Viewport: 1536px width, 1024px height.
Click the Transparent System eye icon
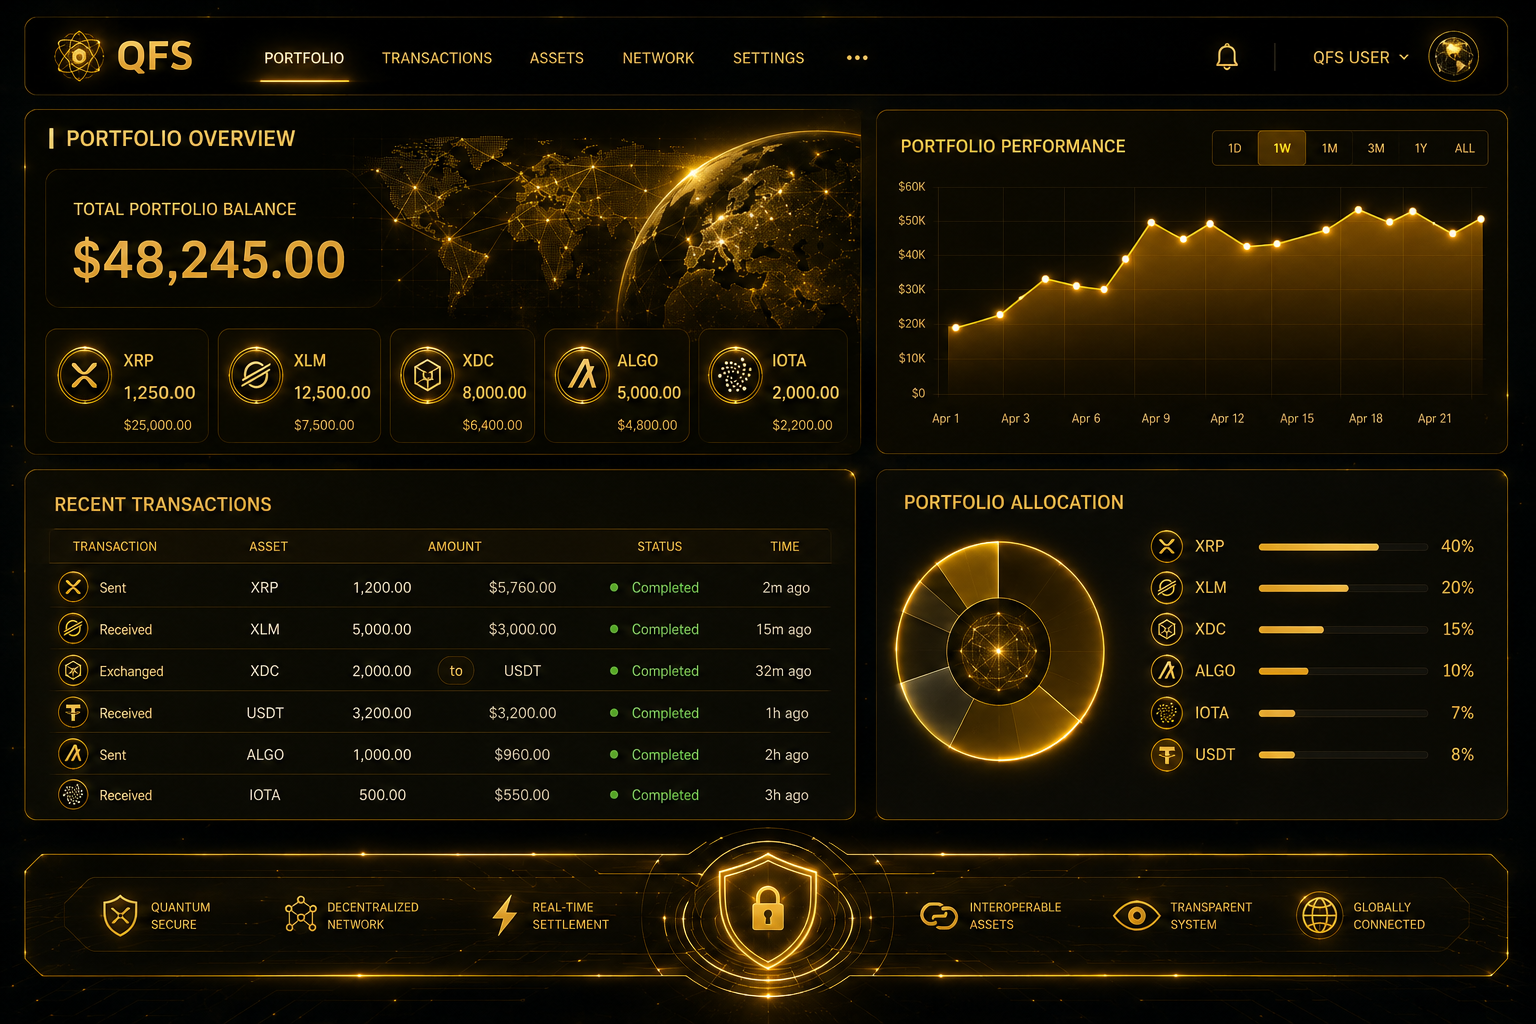click(x=1136, y=915)
